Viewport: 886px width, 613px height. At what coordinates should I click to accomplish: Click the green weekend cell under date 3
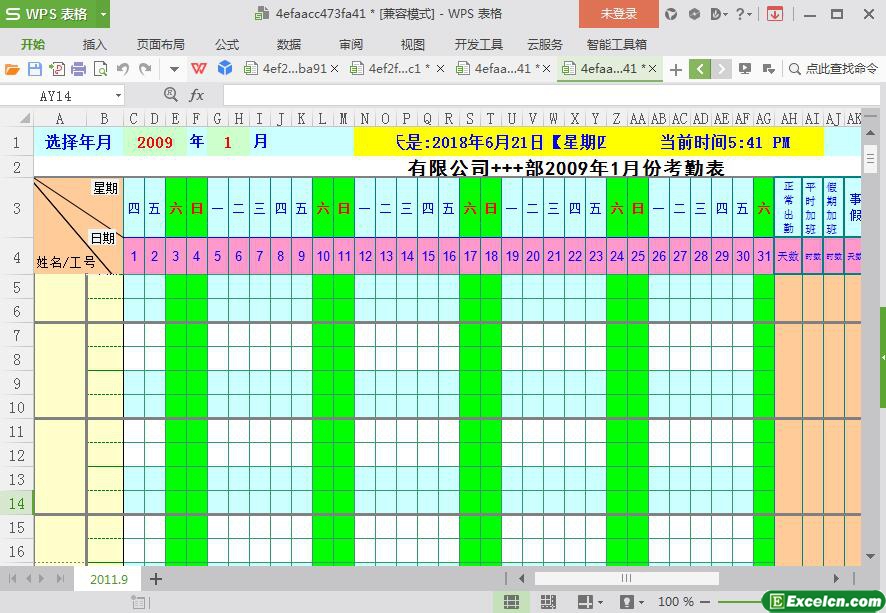(x=176, y=298)
